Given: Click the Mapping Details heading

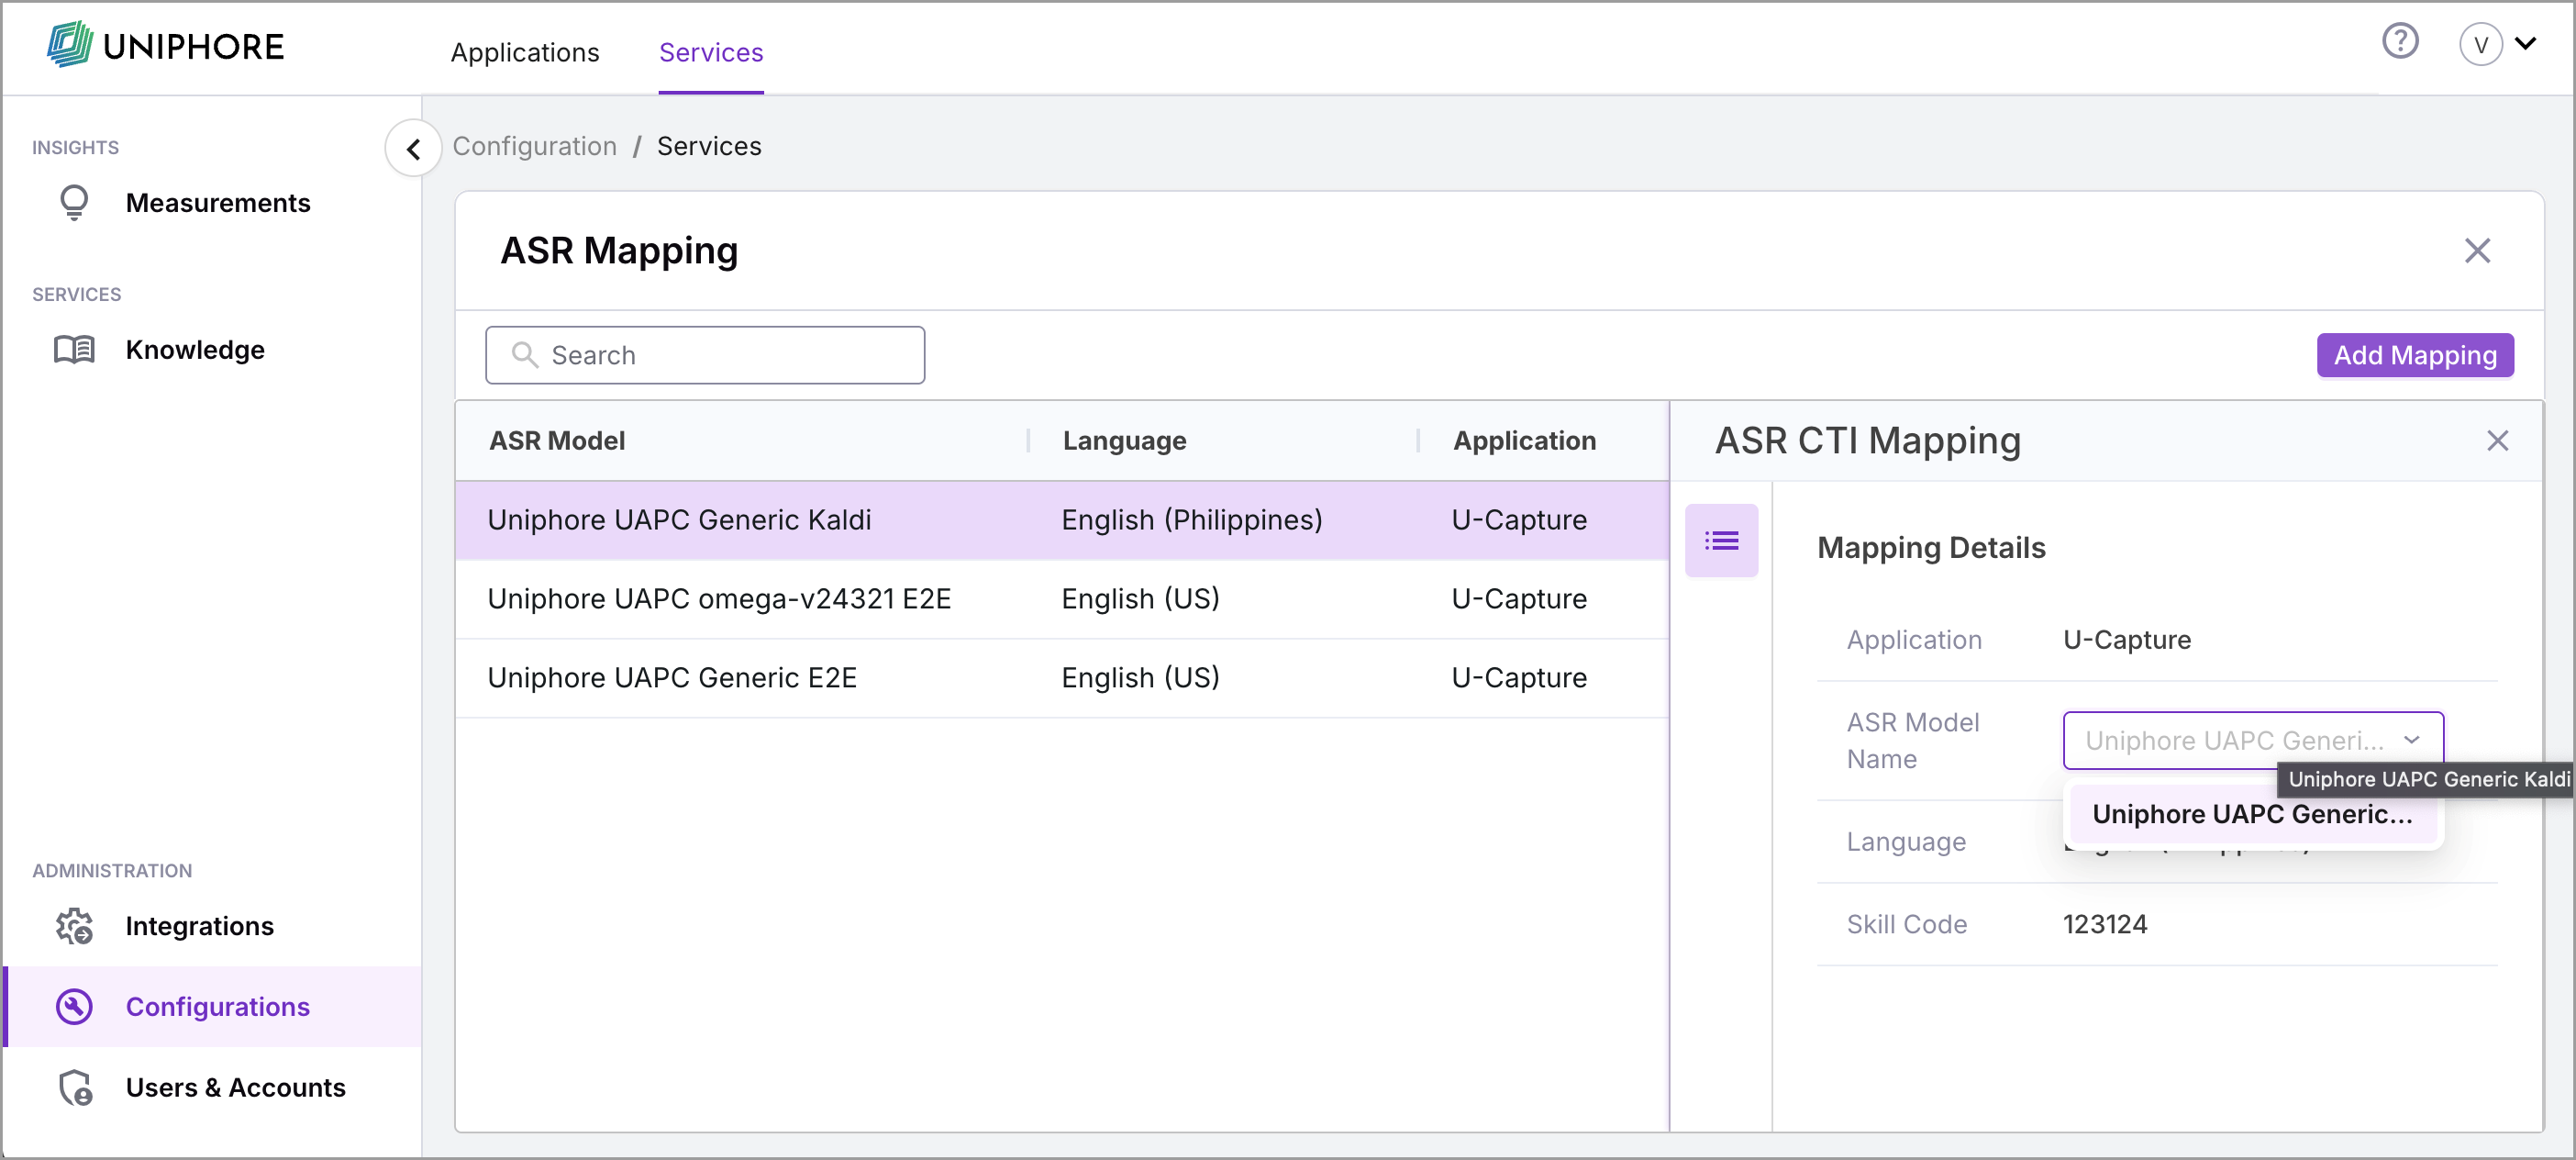Looking at the screenshot, I should 1931,548.
